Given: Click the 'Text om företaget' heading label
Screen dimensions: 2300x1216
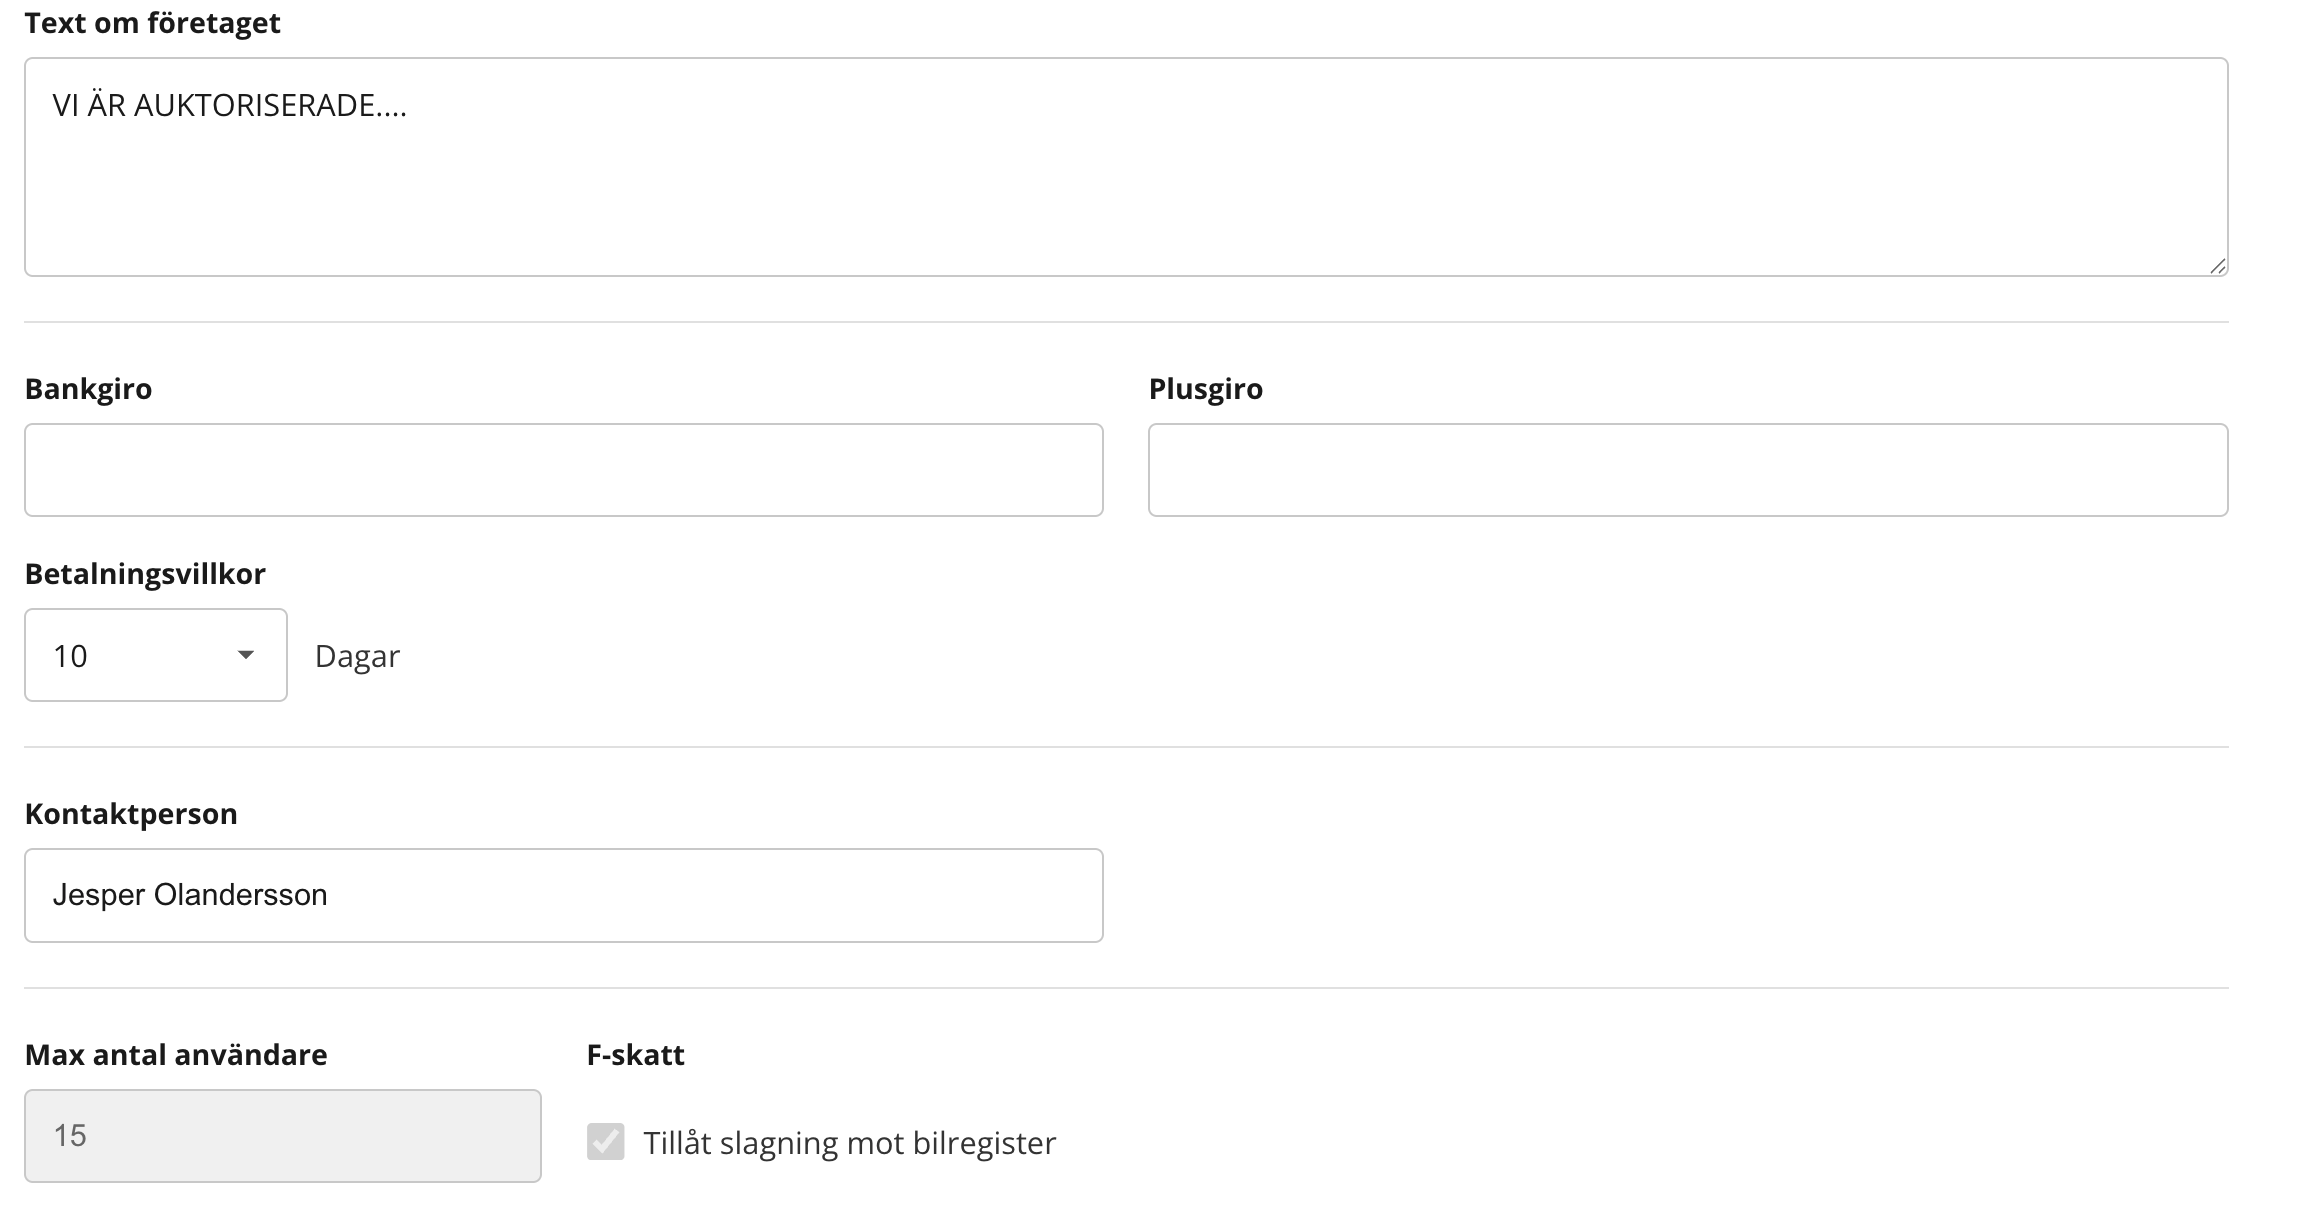Looking at the screenshot, I should pyautogui.click(x=152, y=23).
